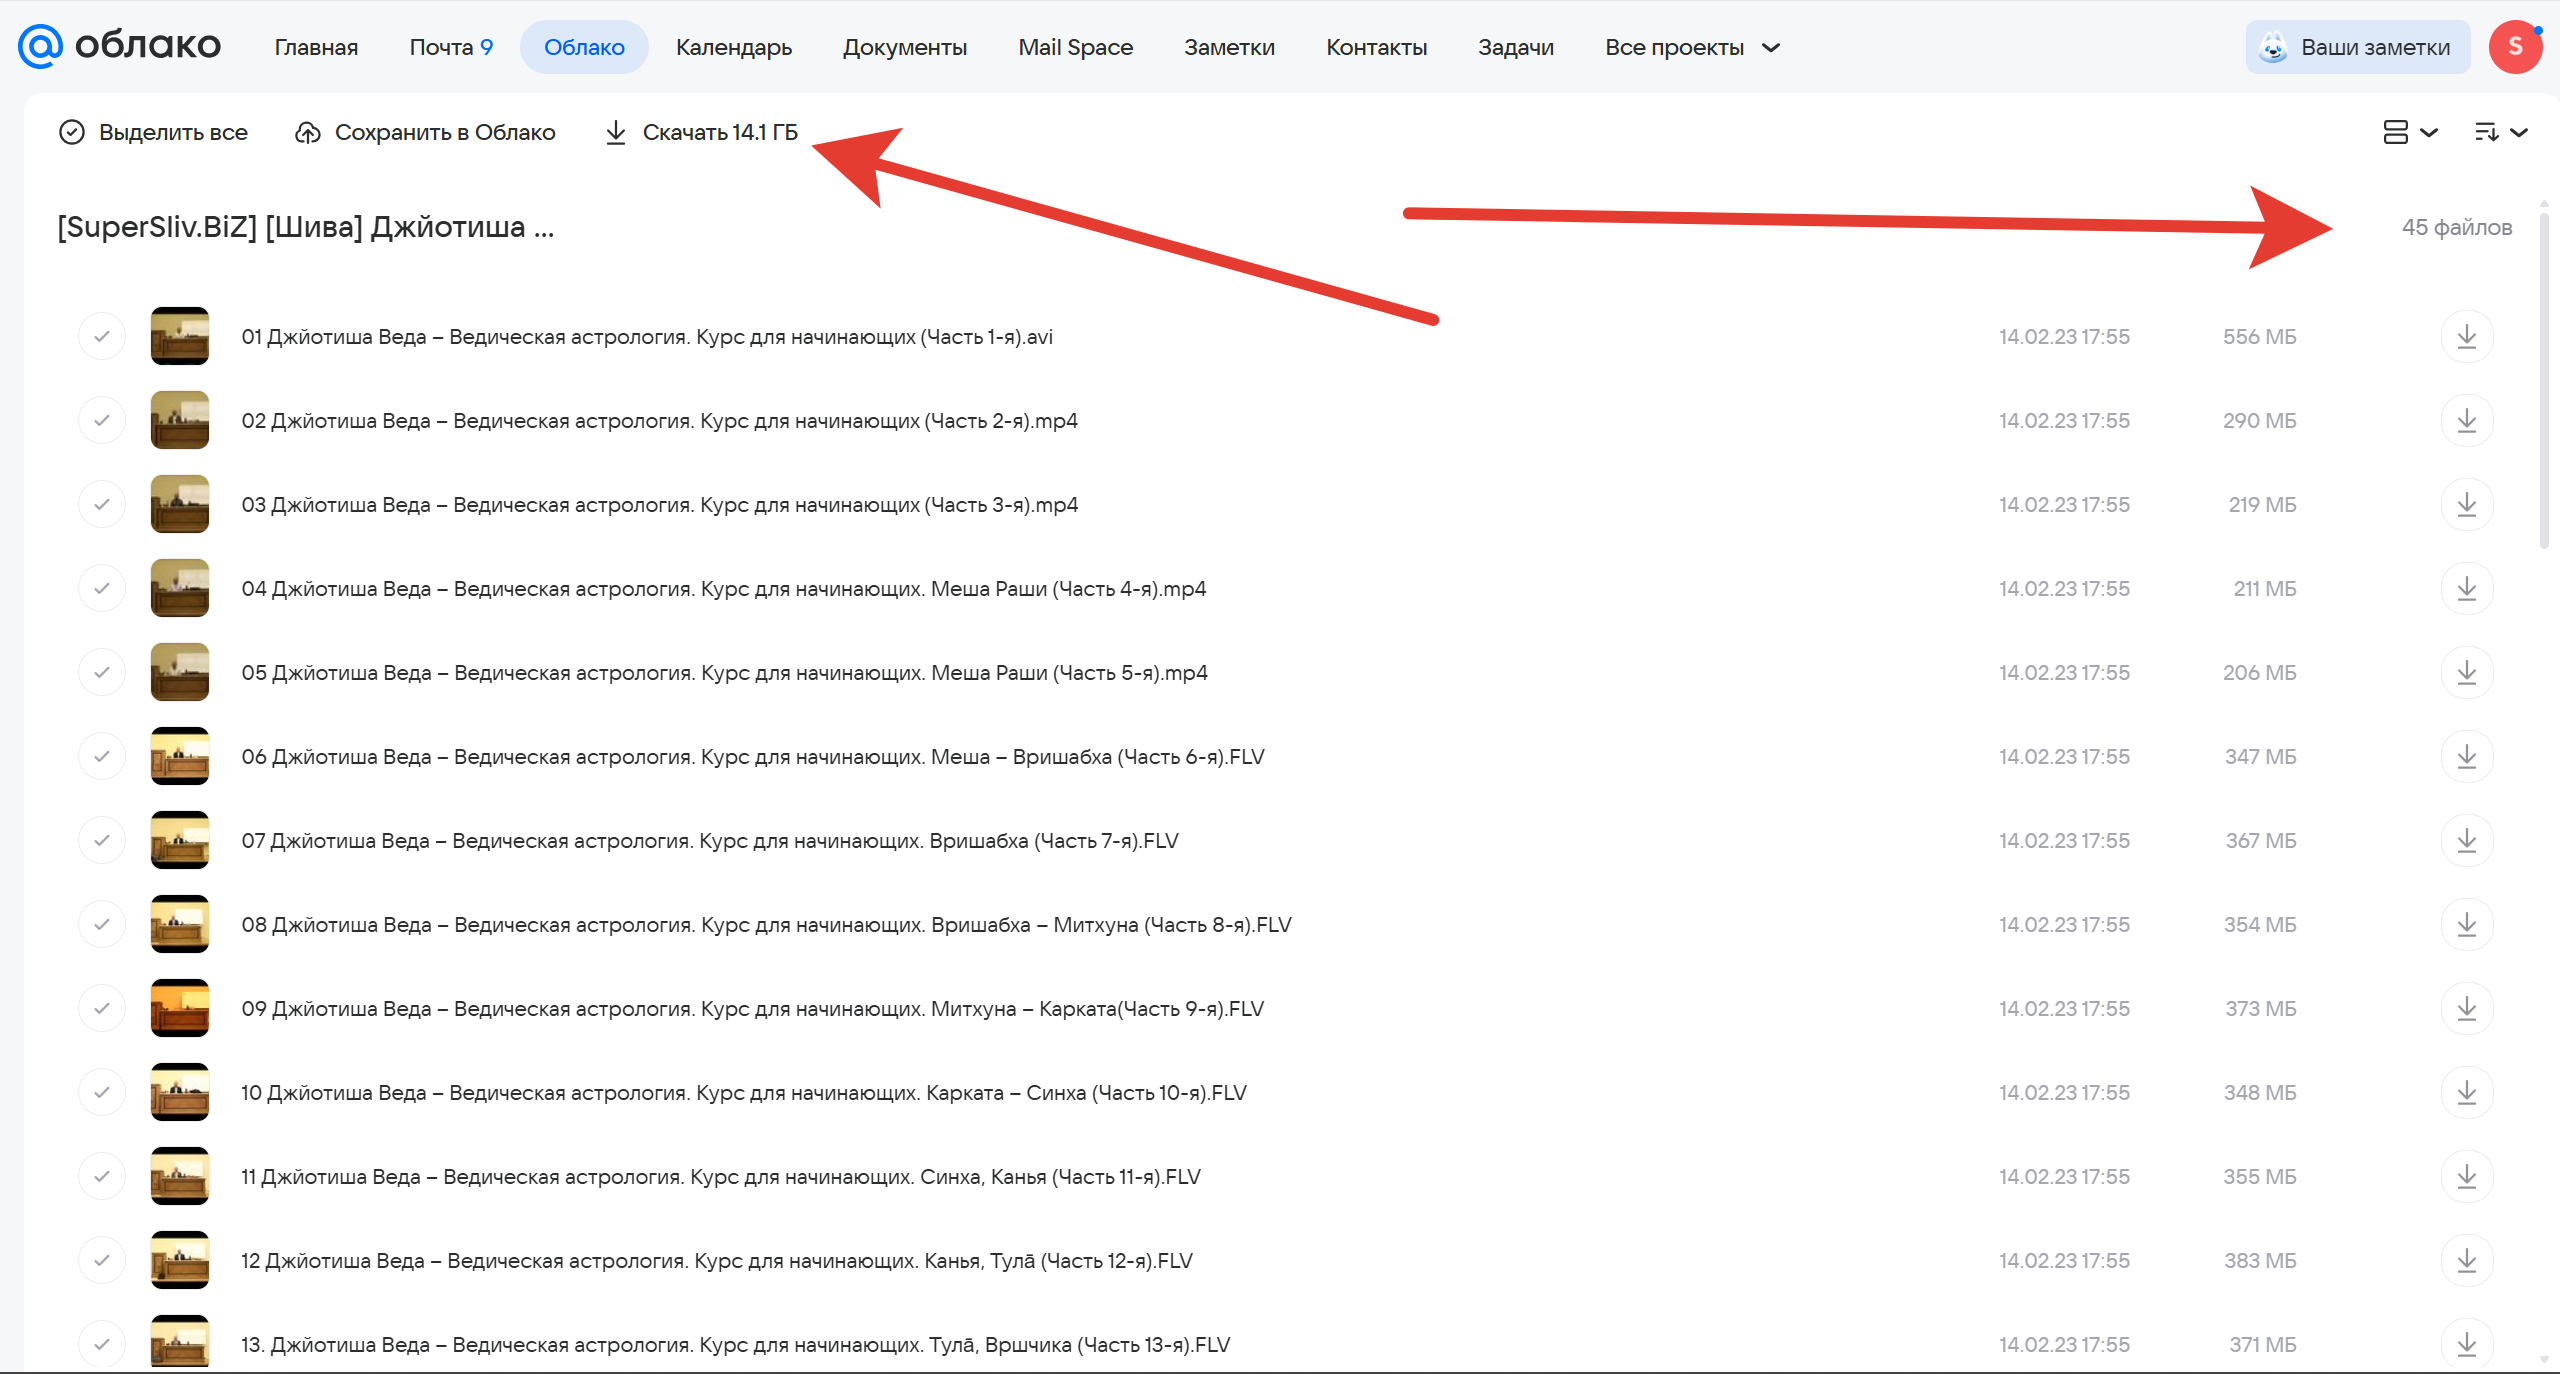Switch to the Календарь tab

pyautogui.click(x=733, y=47)
